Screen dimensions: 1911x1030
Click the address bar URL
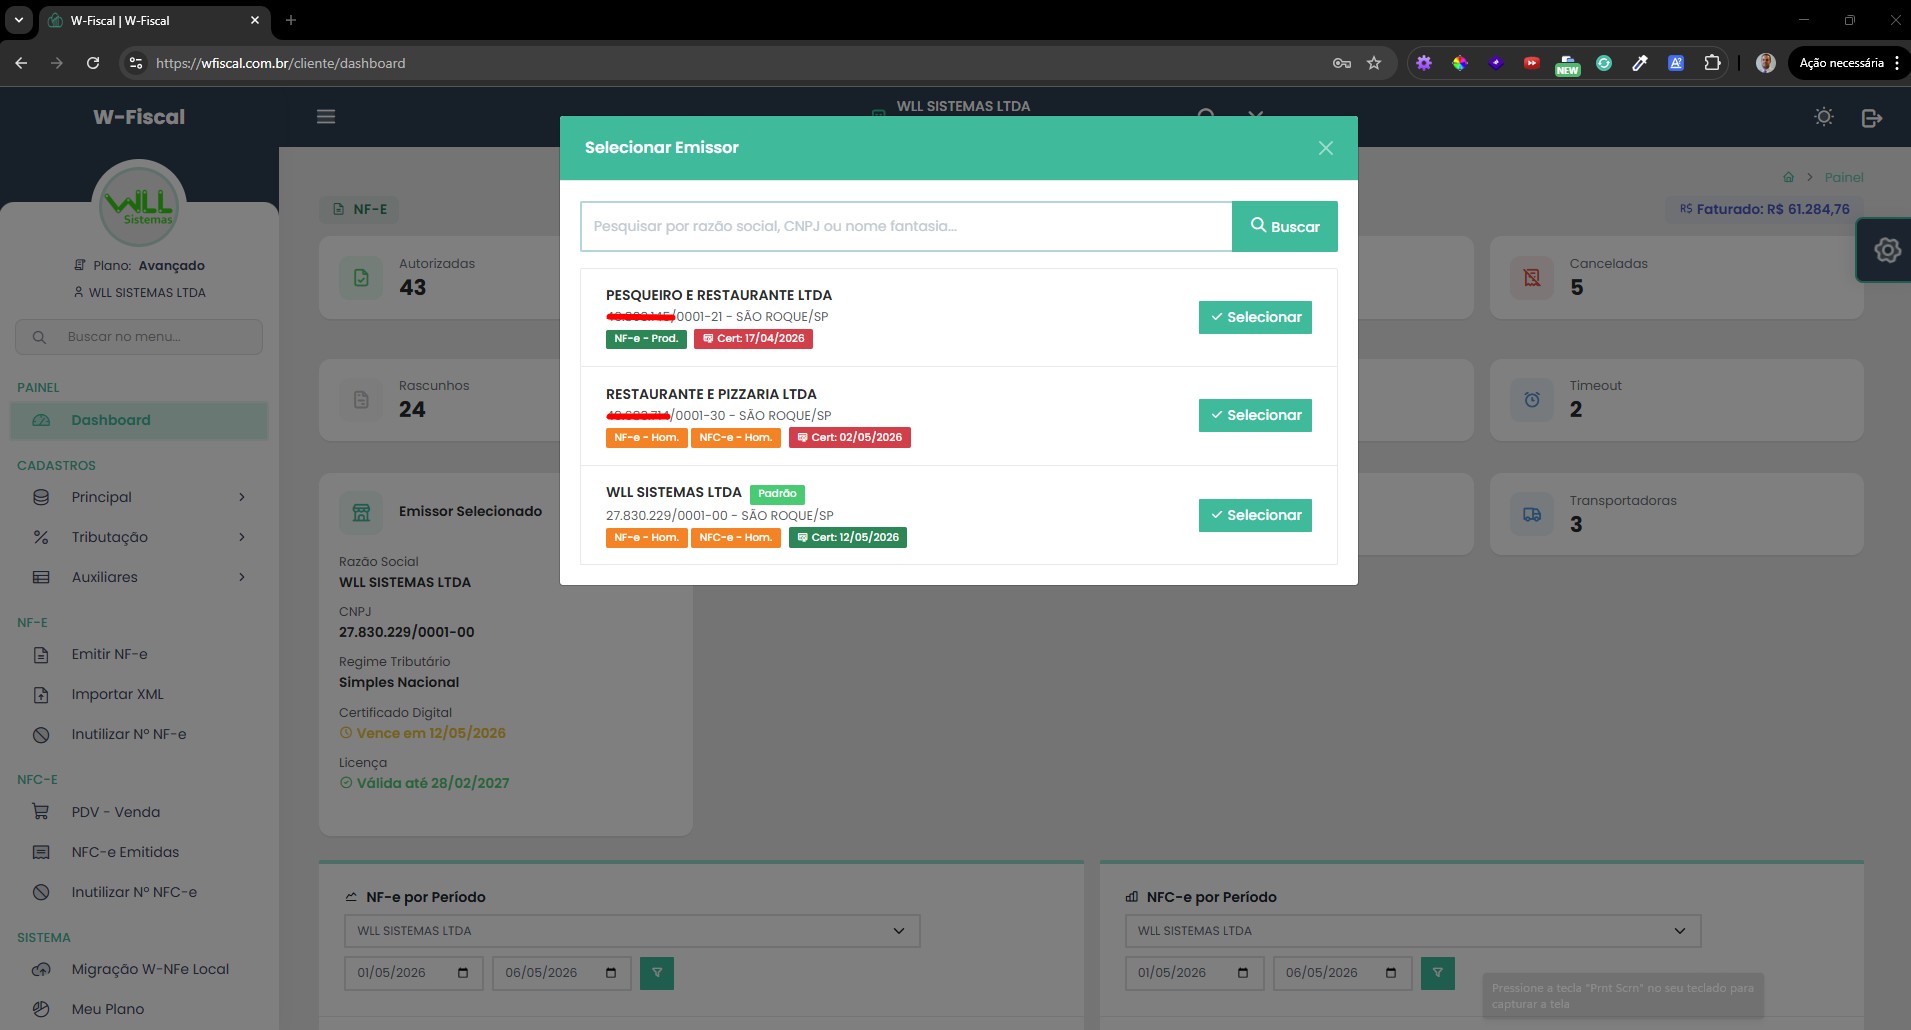281,63
